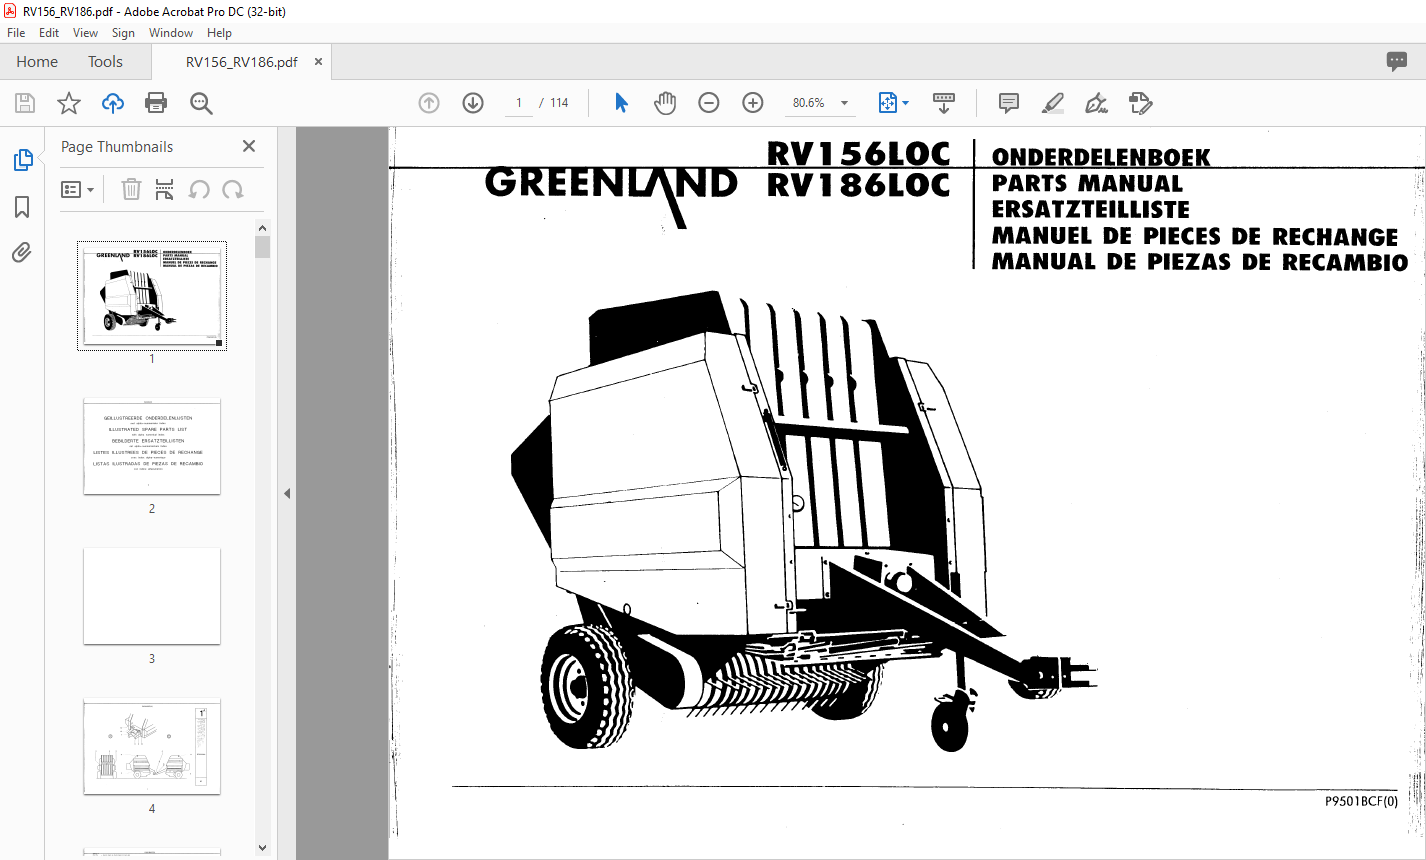The image size is (1426, 860).
Task: Open the View menu
Action: [x=86, y=33]
